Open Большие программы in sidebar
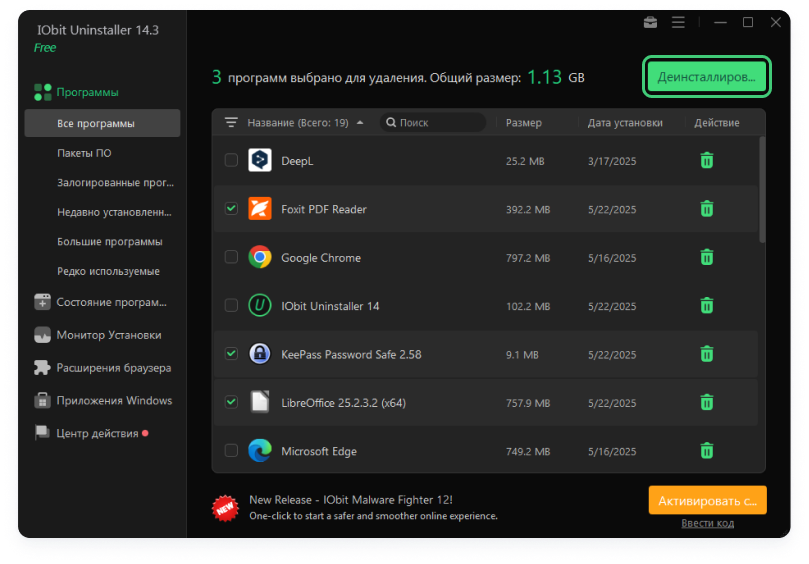Viewport: 809px width, 564px height. coord(109,241)
